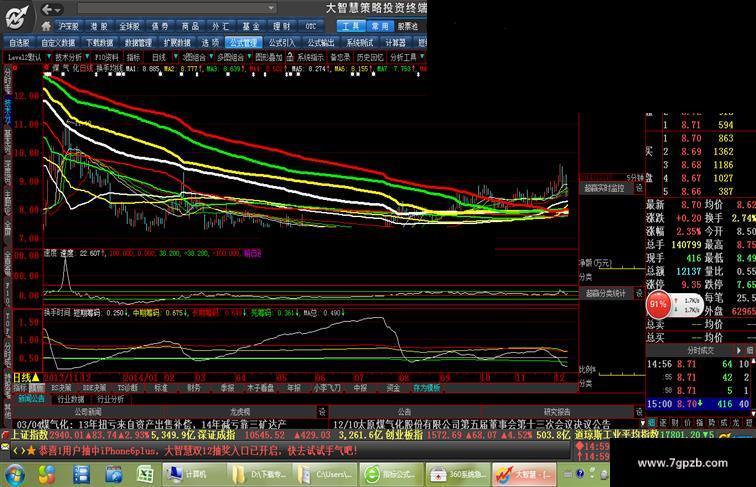Expand the 技术分析 dropdown
Viewport: 756px width, 487px height.
87,57
